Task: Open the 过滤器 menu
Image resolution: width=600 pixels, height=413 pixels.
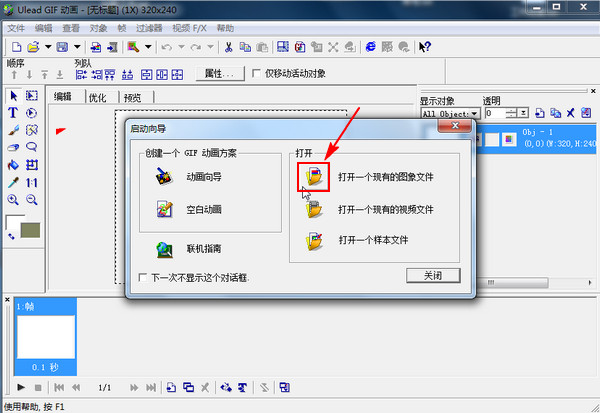Action: 149,28
